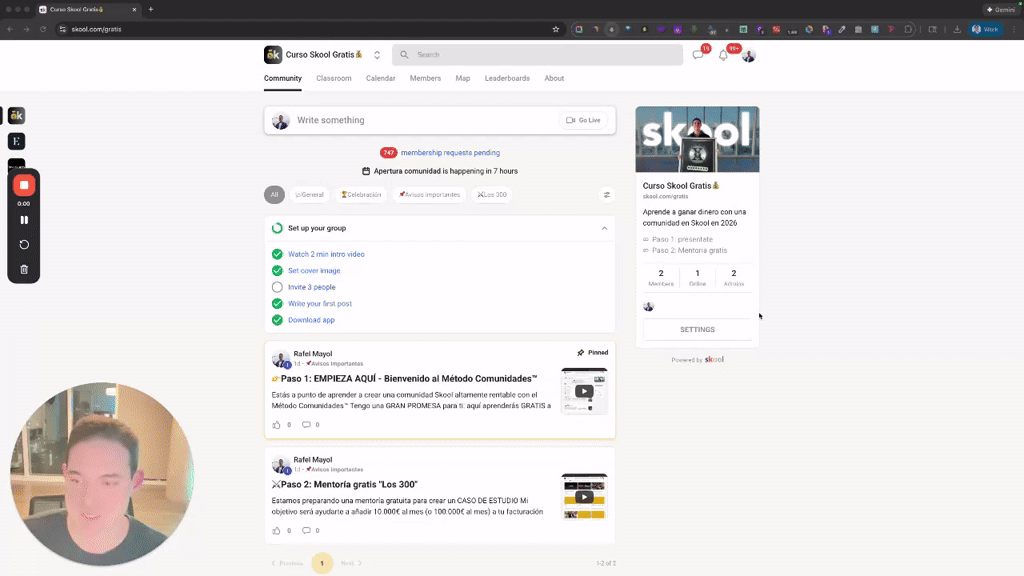Open the 'Paso 1: EMPIEZA AQUÍ' post title
1024x576 pixels.
click(405, 379)
